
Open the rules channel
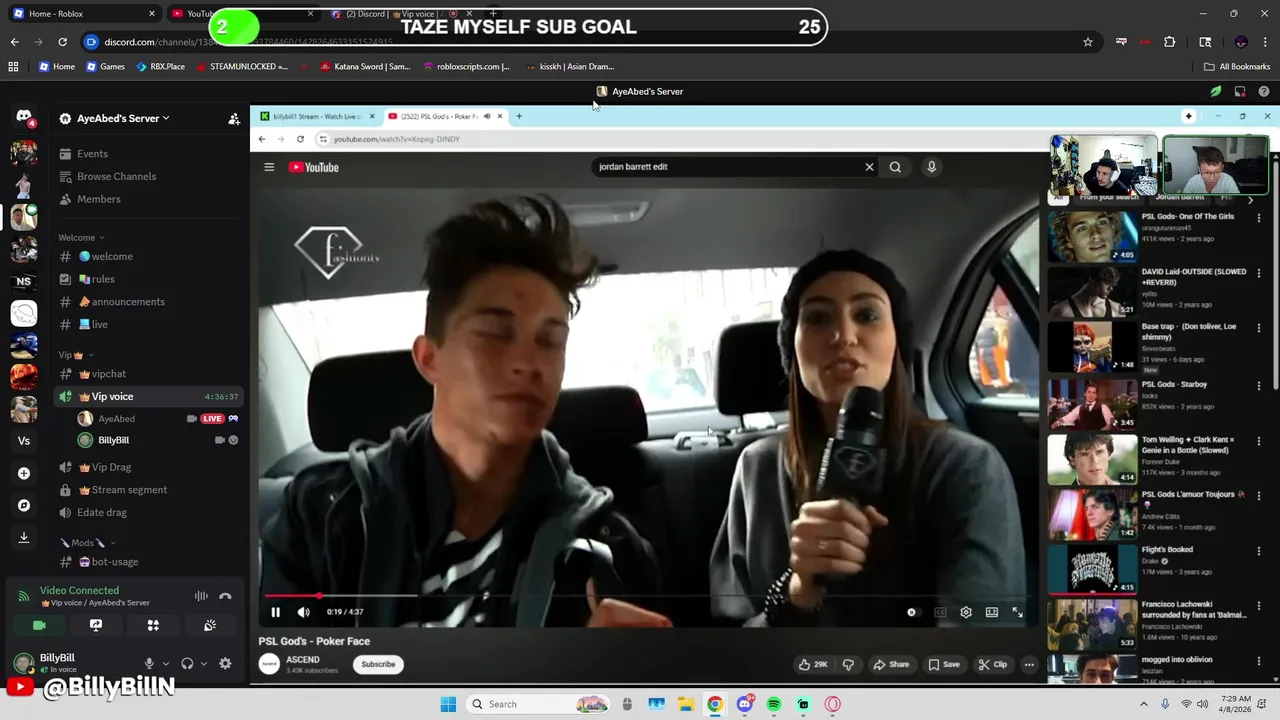pos(150,279)
